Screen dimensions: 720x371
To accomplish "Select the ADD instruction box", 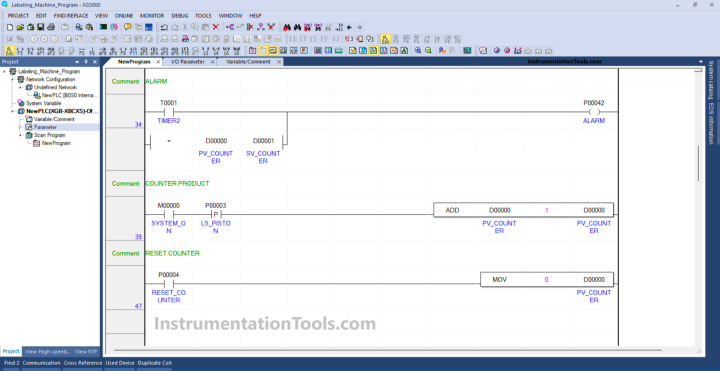I will (x=523, y=210).
